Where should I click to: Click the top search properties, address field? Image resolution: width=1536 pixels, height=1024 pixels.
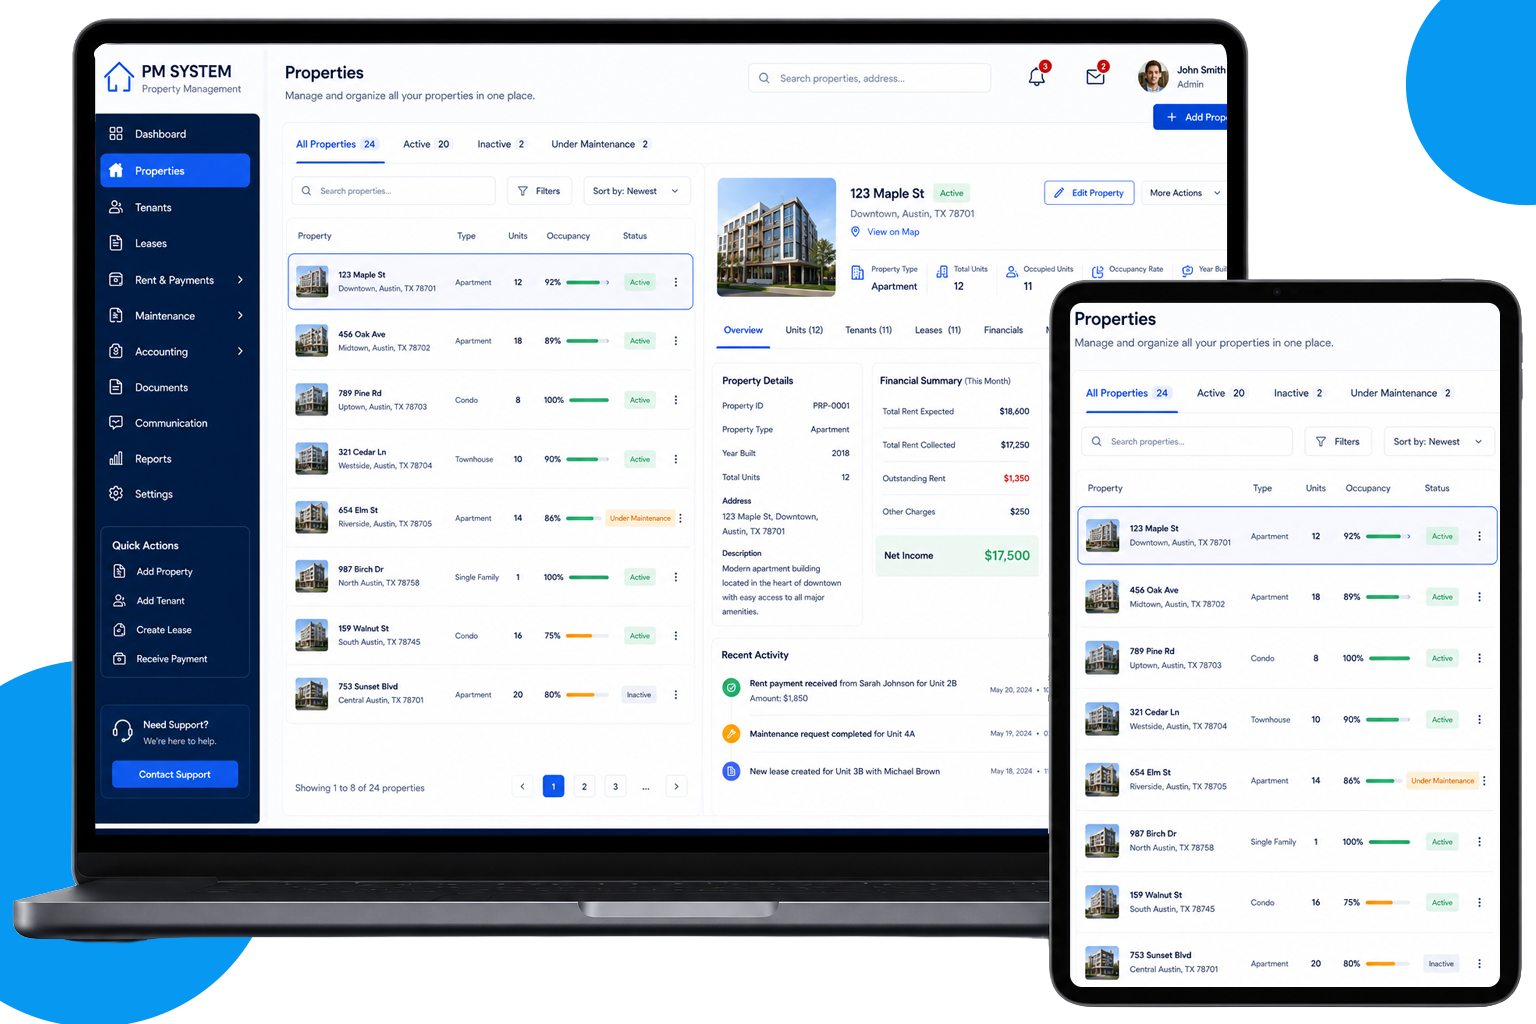870,78
